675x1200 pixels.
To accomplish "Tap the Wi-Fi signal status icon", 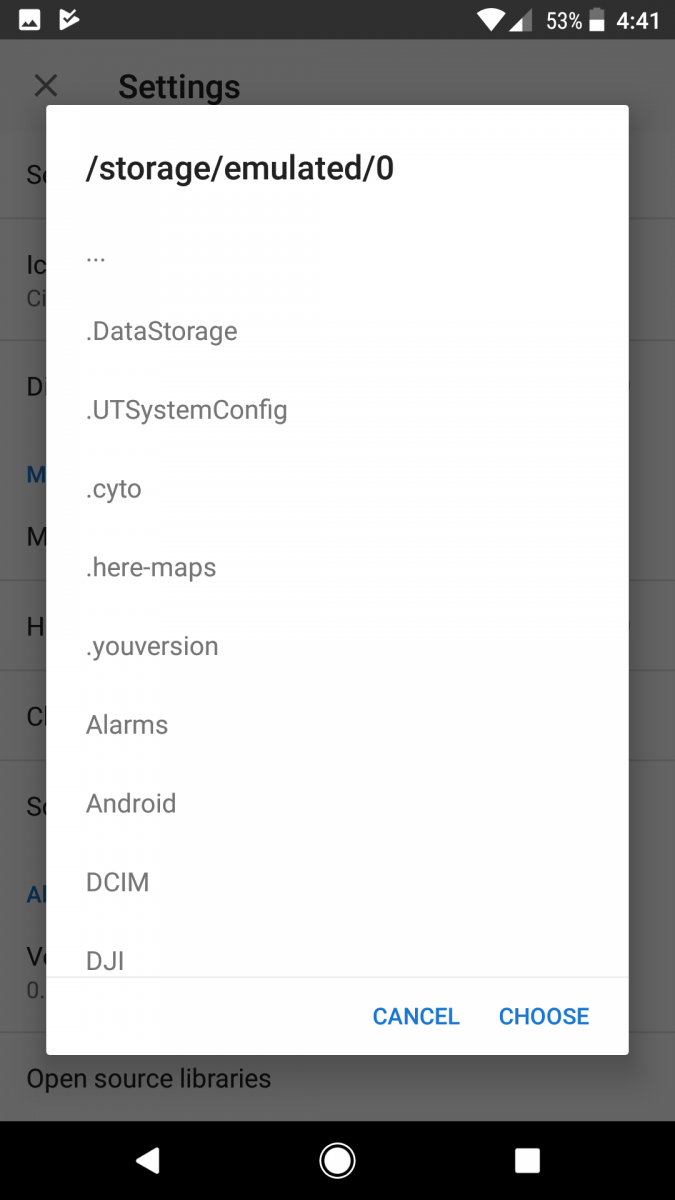I will click(x=490, y=20).
